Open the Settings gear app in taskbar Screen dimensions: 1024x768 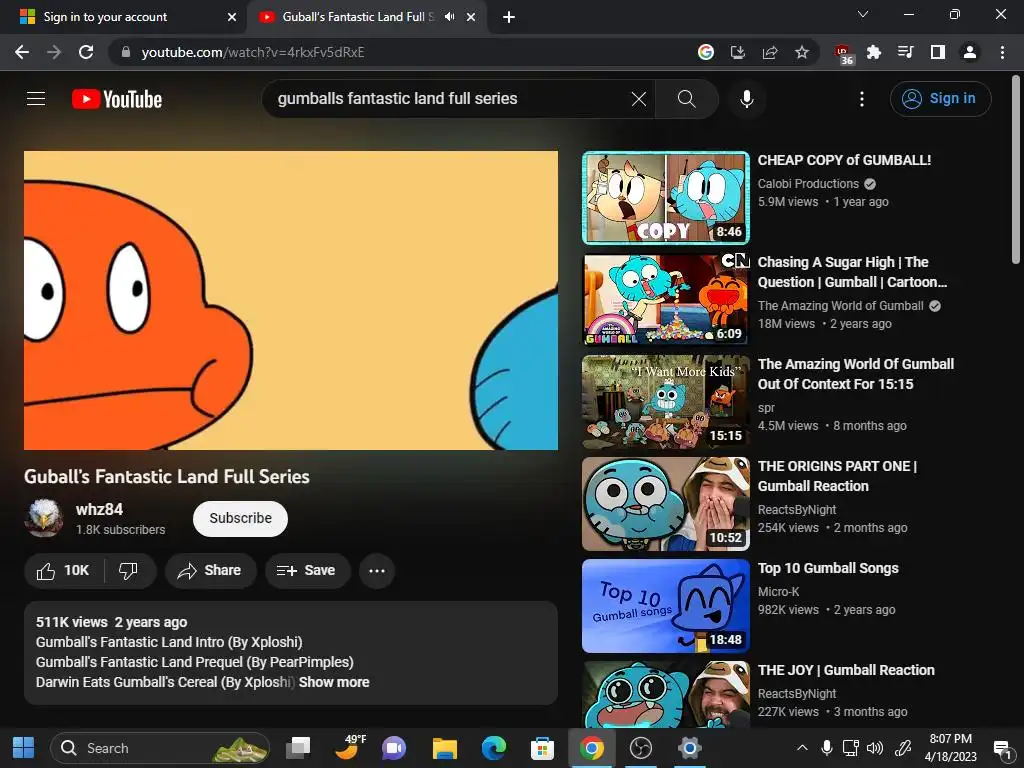point(689,748)
